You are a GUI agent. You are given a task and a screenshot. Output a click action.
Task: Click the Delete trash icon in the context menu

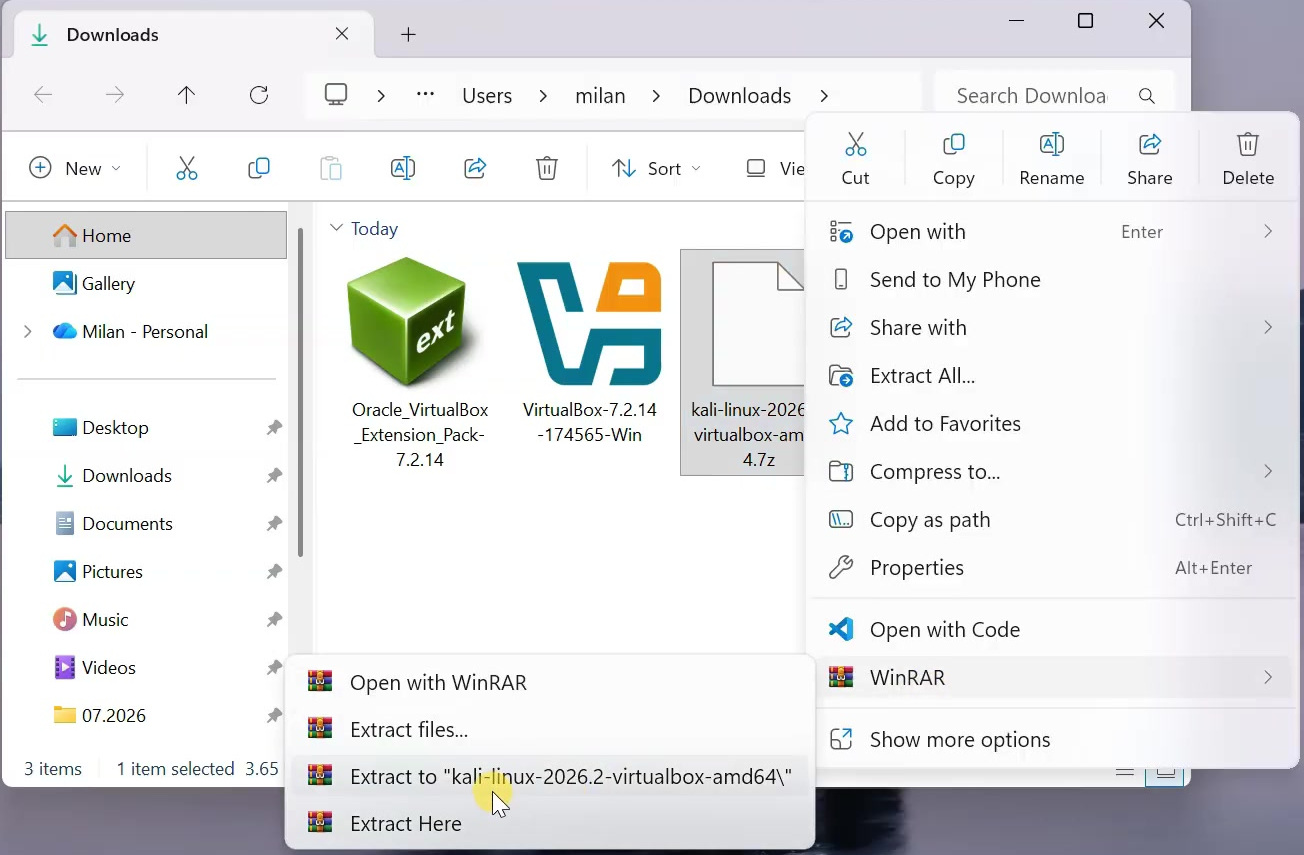point(1247,145)
